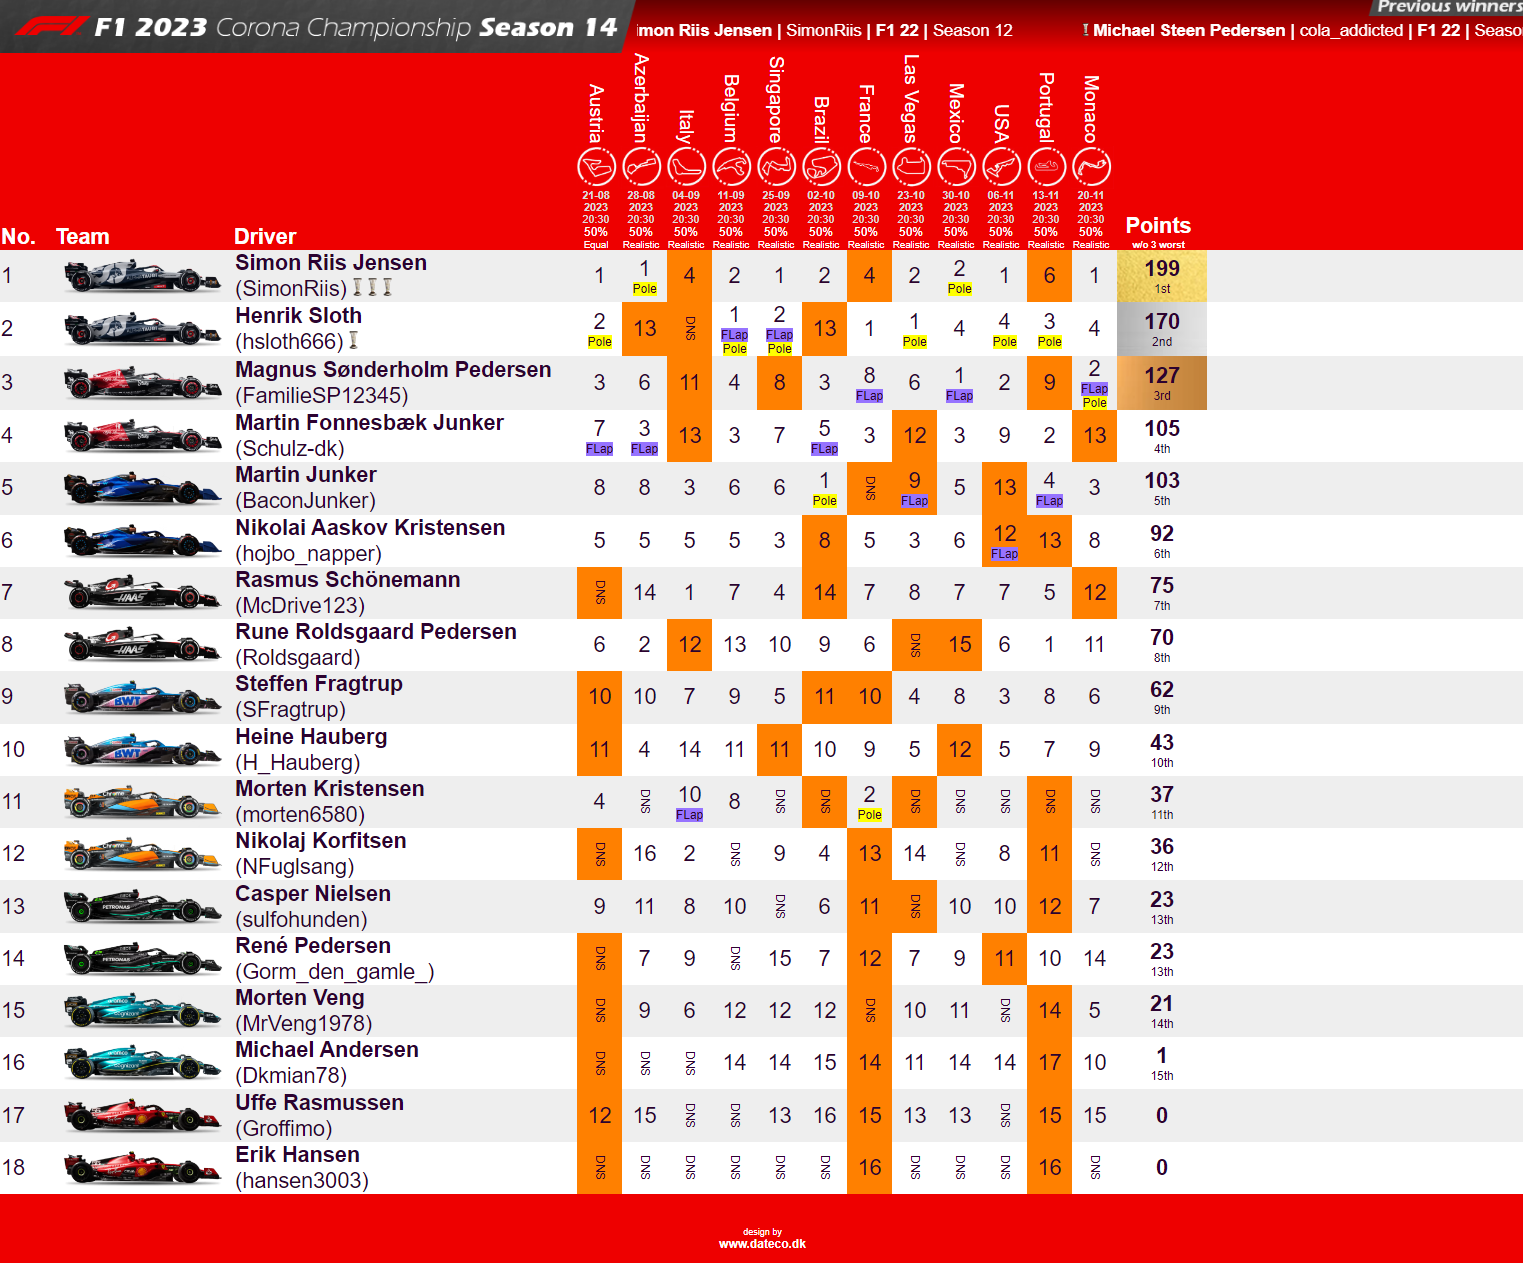The height and width of the screenshot is (1263, 1523).
Task: Click the Driver column header
Action: [265, 237]
